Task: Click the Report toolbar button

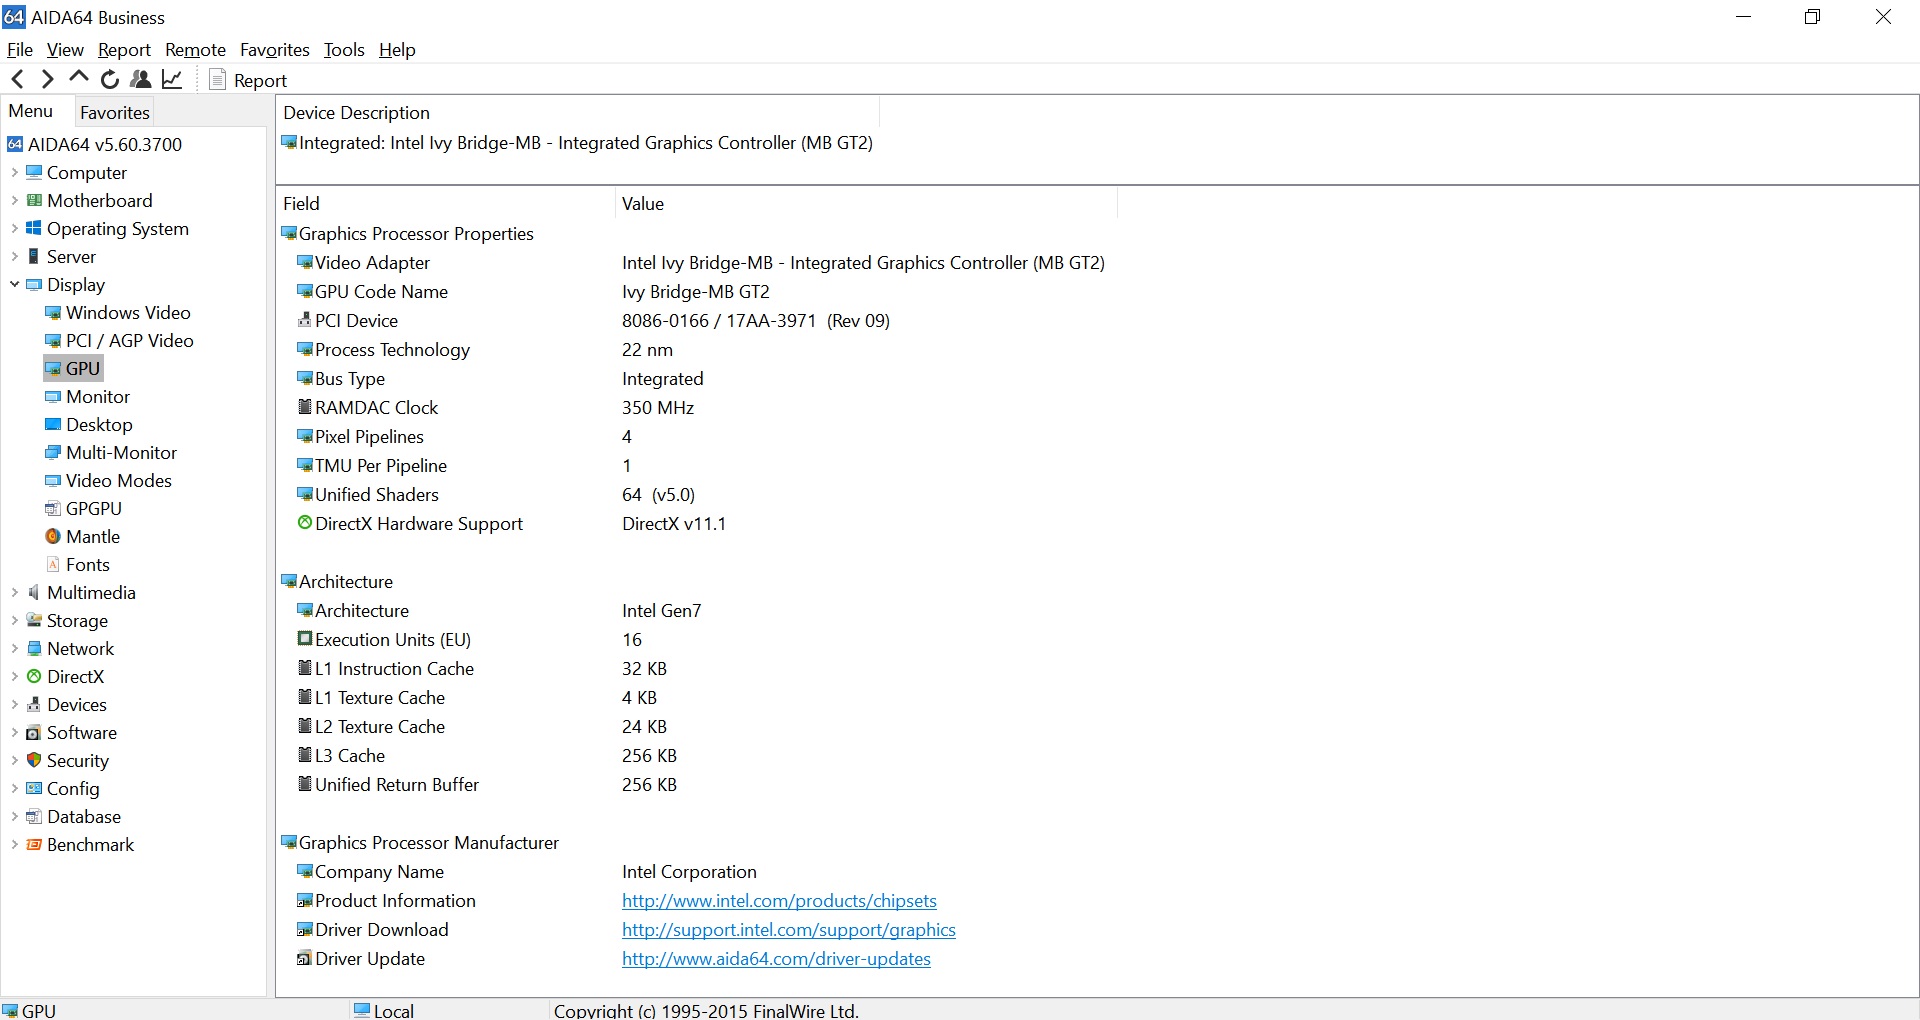Action: [248, 80]
